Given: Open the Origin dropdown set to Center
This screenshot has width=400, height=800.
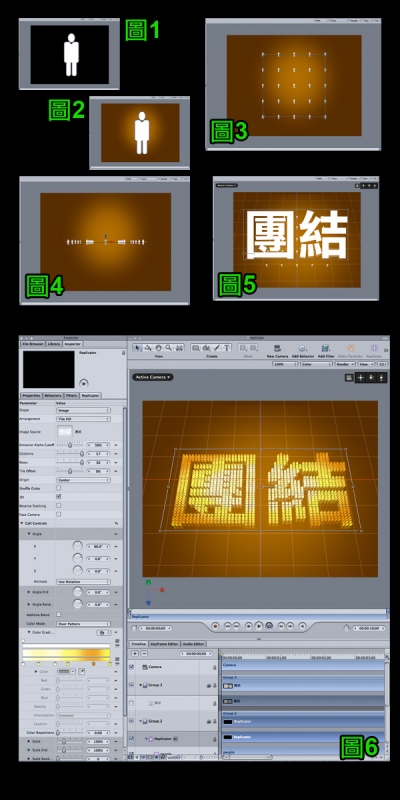Looking at the screenshot, I should pyautogui.click(x=83, y=480).
